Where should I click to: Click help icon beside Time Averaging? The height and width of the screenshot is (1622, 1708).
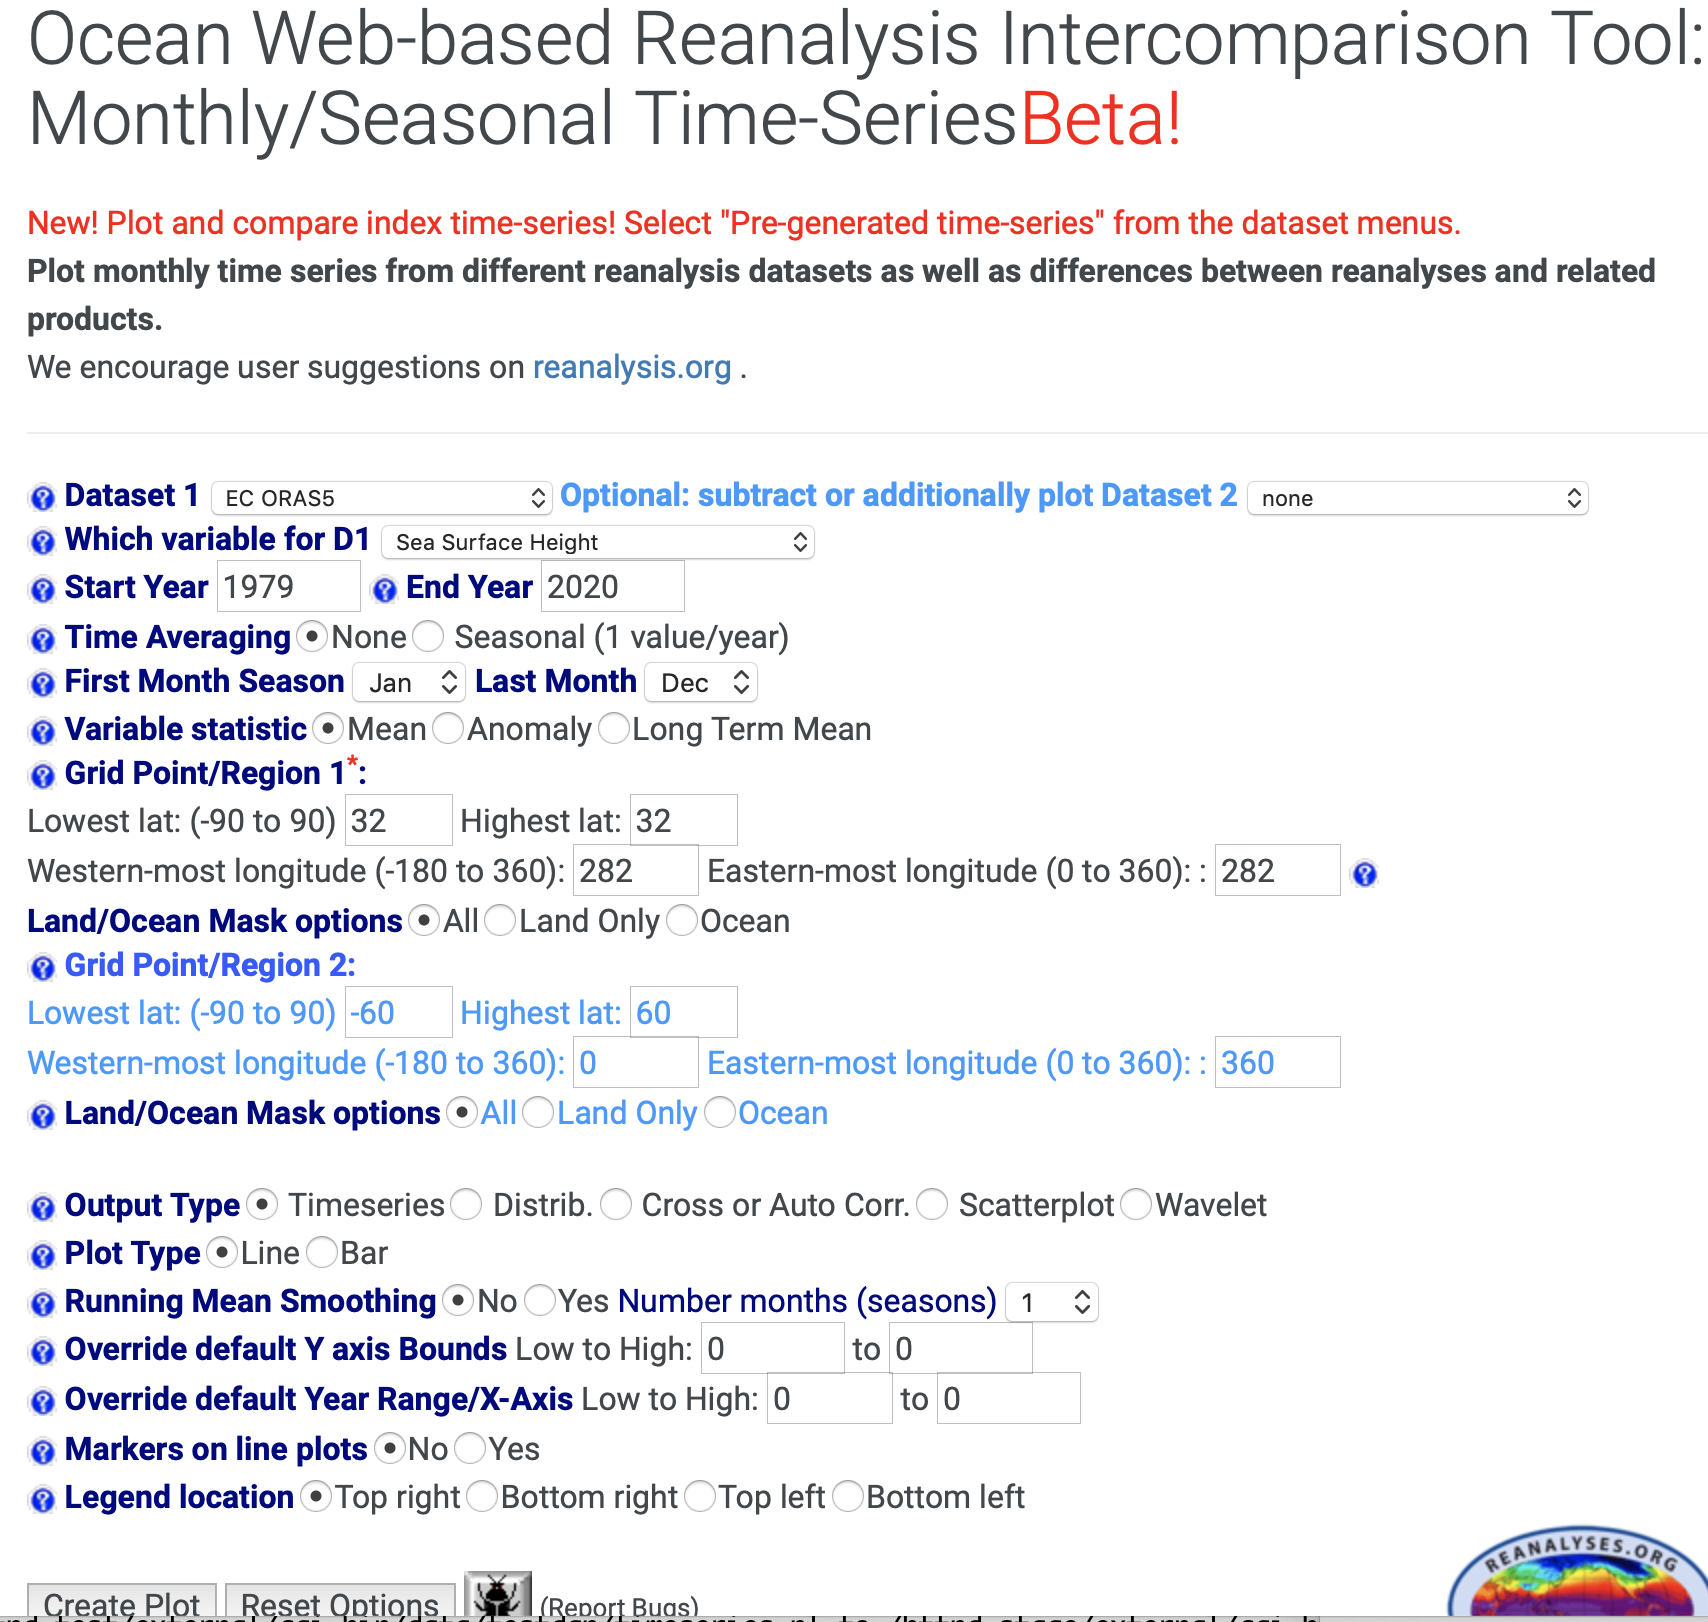click(x=42, y=639)
